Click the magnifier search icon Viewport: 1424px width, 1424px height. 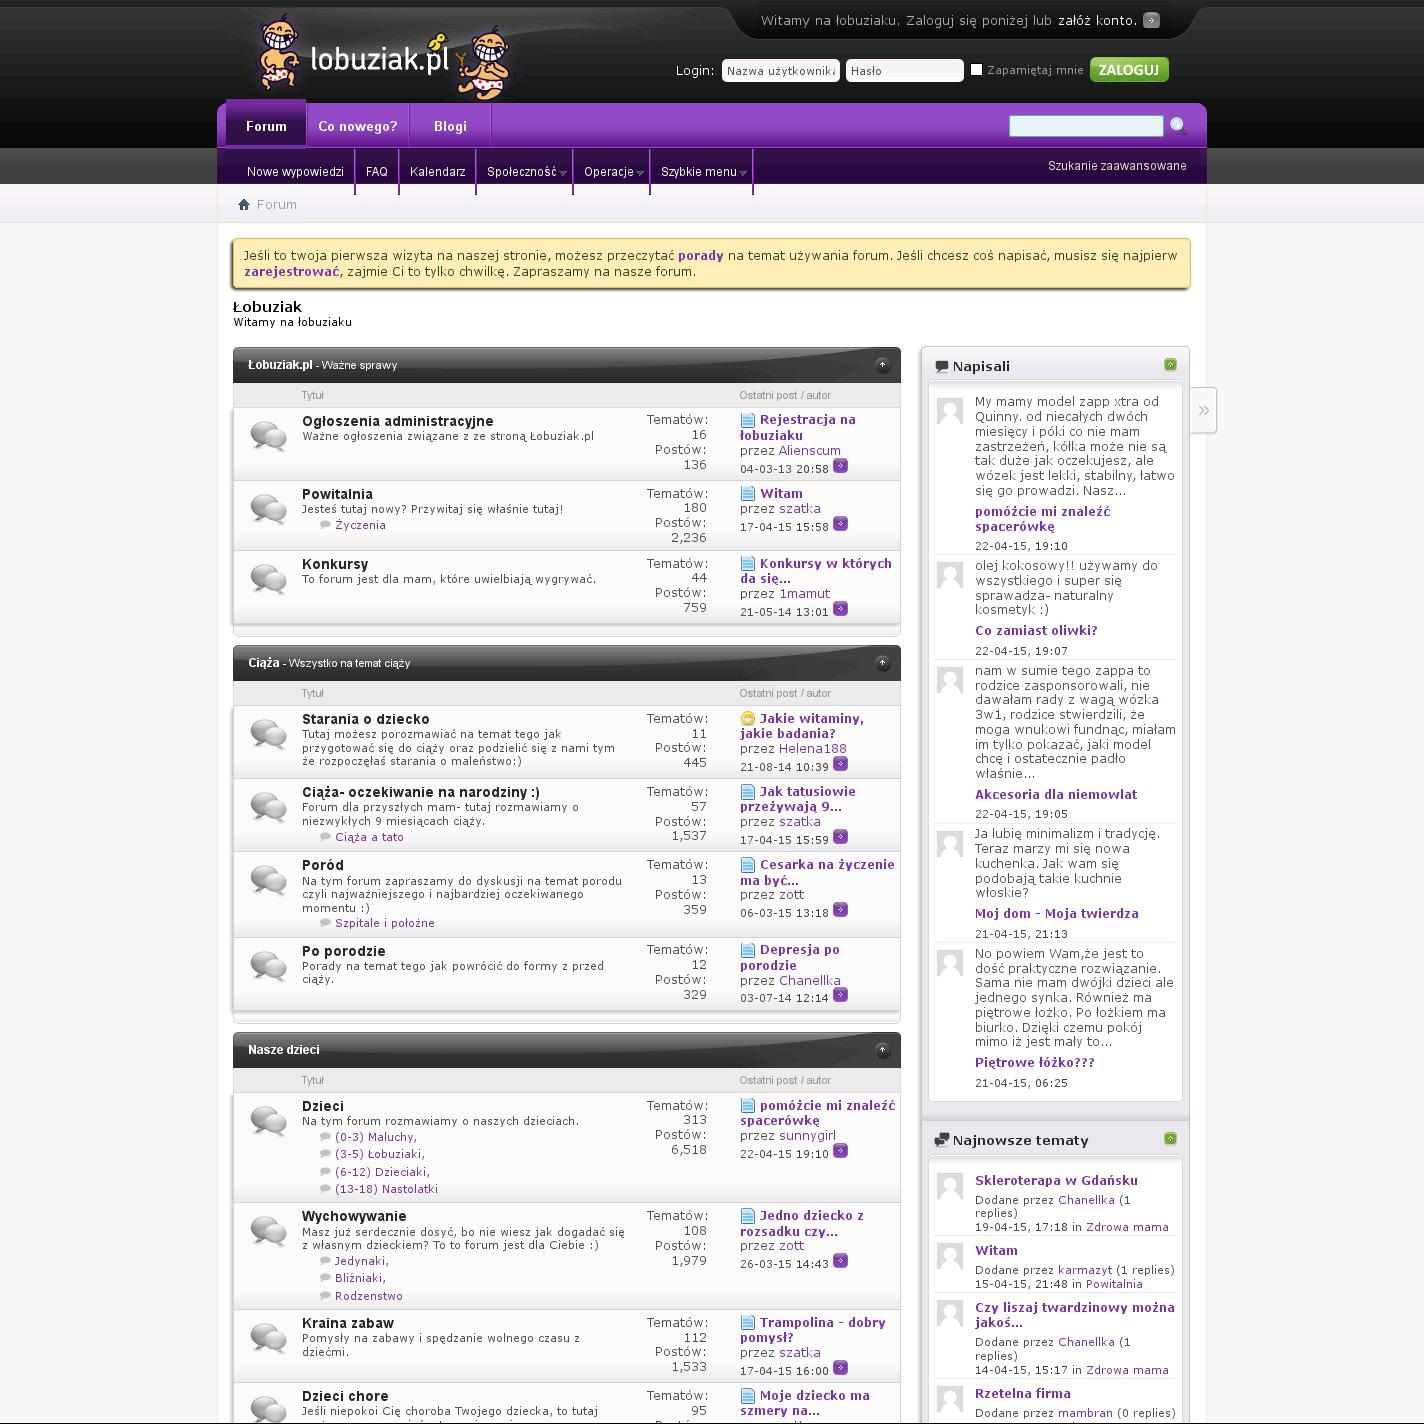[1178, 126]
